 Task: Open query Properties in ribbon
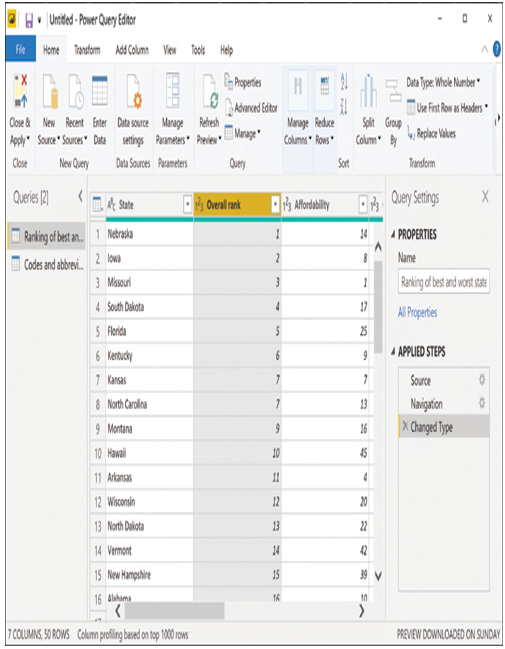click(243, 82)
